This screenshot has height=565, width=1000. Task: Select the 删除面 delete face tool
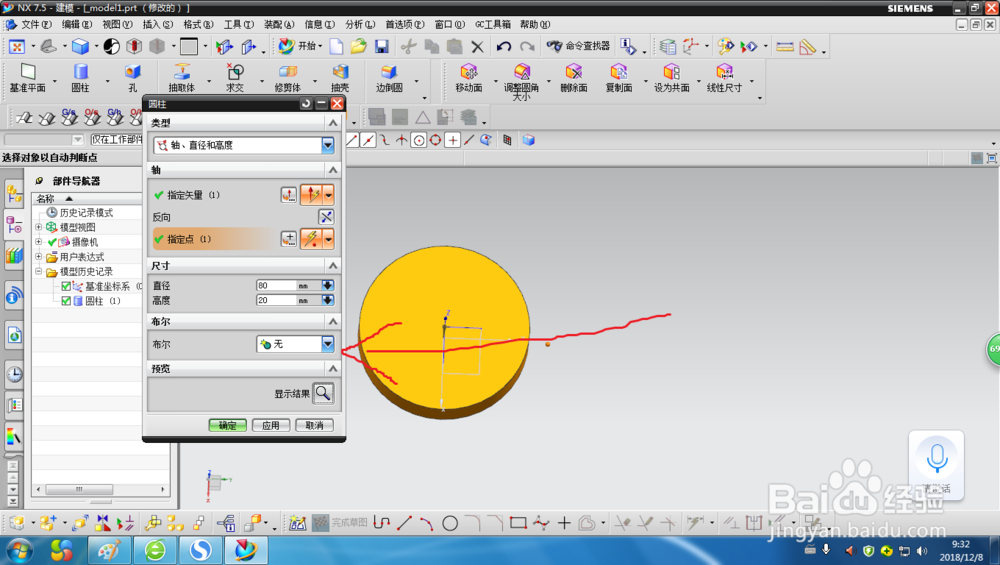pyautogui.click(x=574, y=78)
